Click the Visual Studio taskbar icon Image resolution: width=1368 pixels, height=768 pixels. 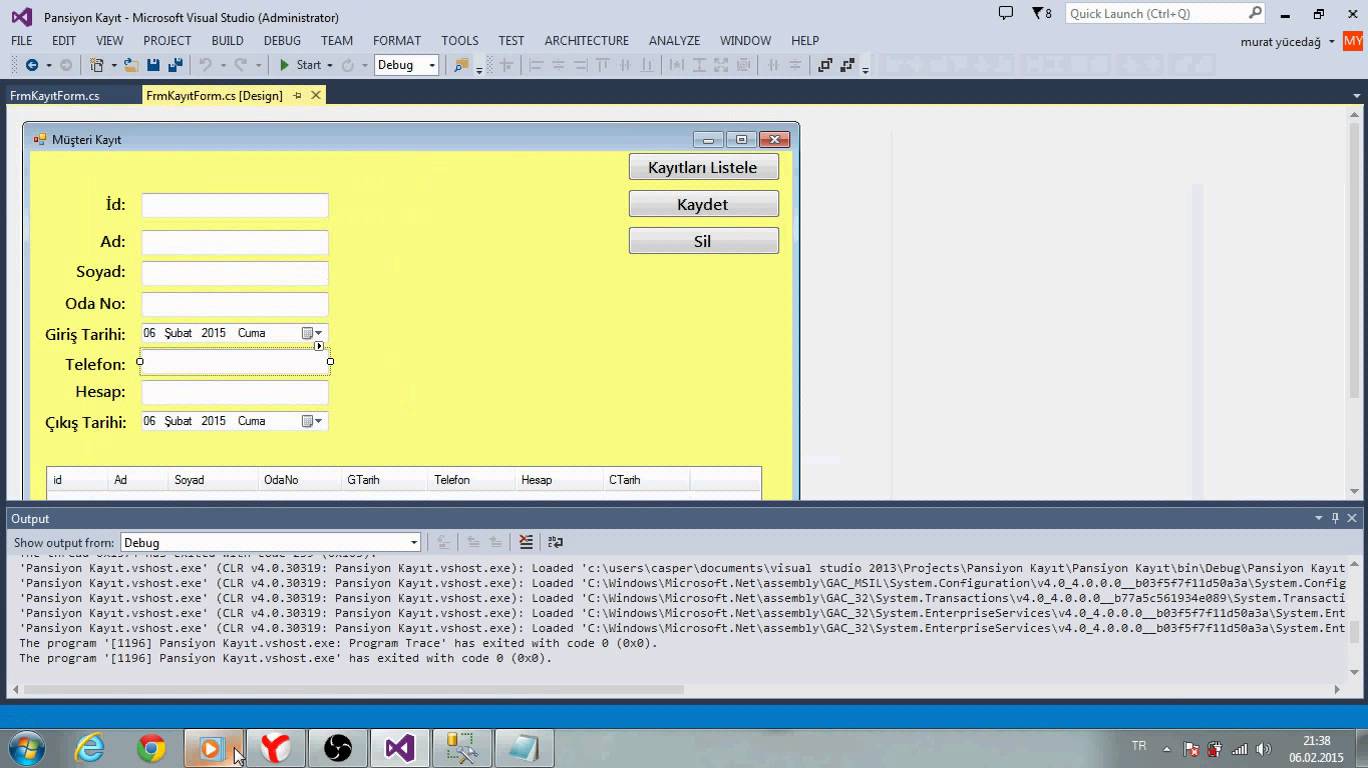point(400,748)
